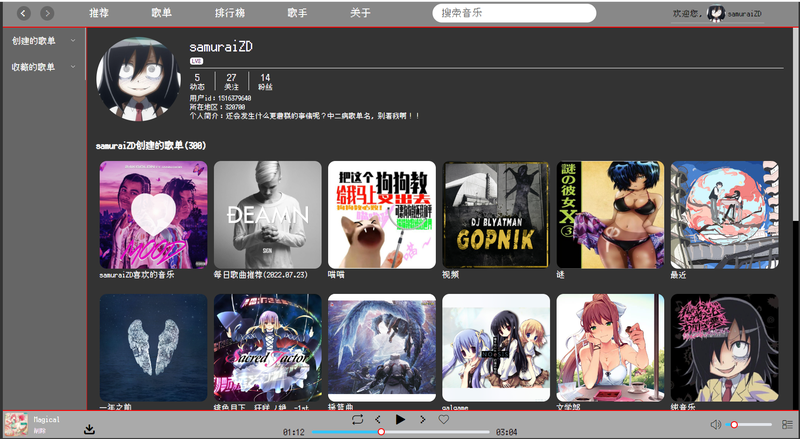
Task: View the 27 关注 following list
Action: point(231,82)
